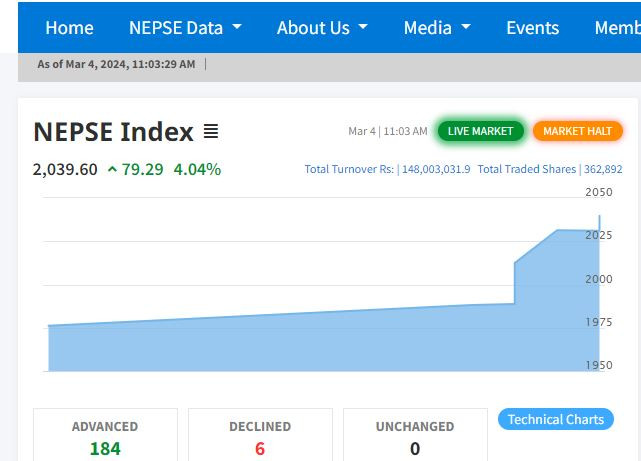This screenshot has width=641, height=461.
Task: Click the Total Turnover Rs value 148,003,031.9
Action: [436, 169]
